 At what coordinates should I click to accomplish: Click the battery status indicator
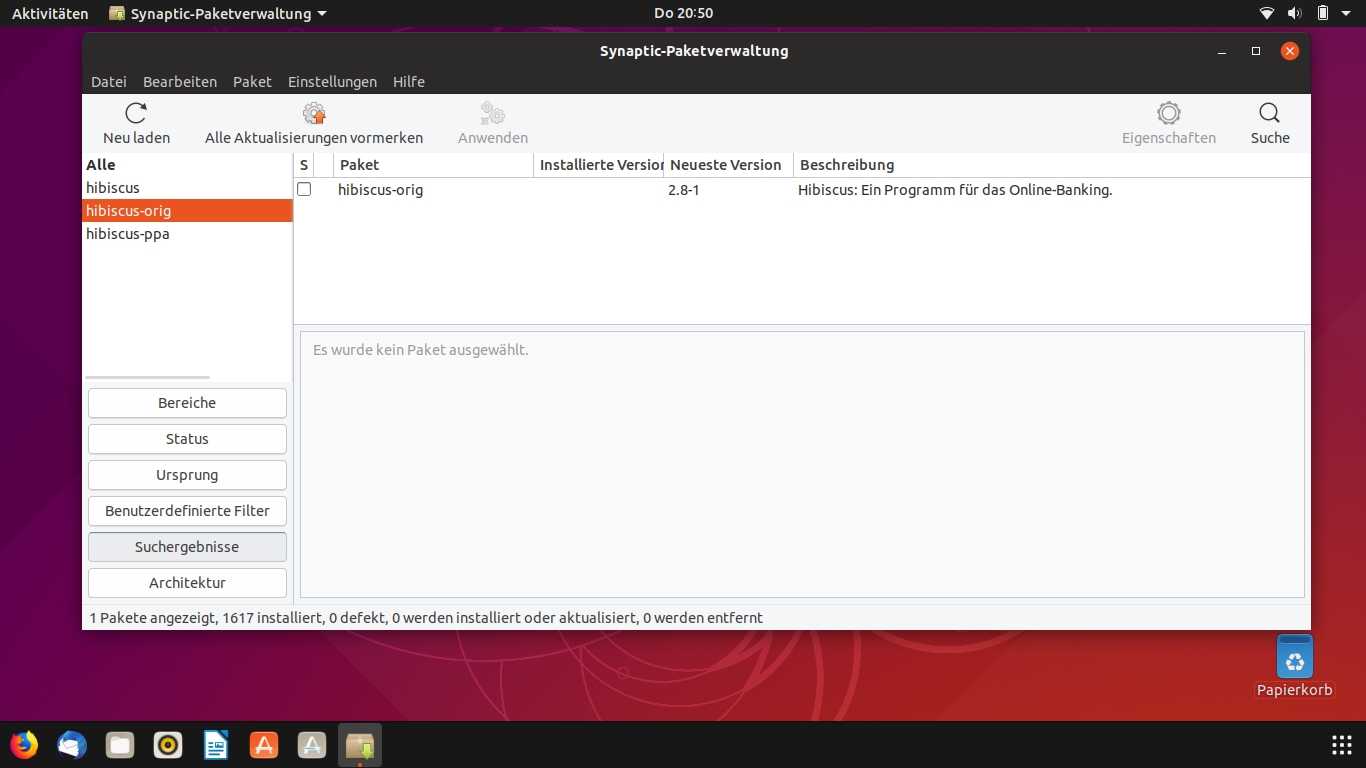click(1323, 13)
